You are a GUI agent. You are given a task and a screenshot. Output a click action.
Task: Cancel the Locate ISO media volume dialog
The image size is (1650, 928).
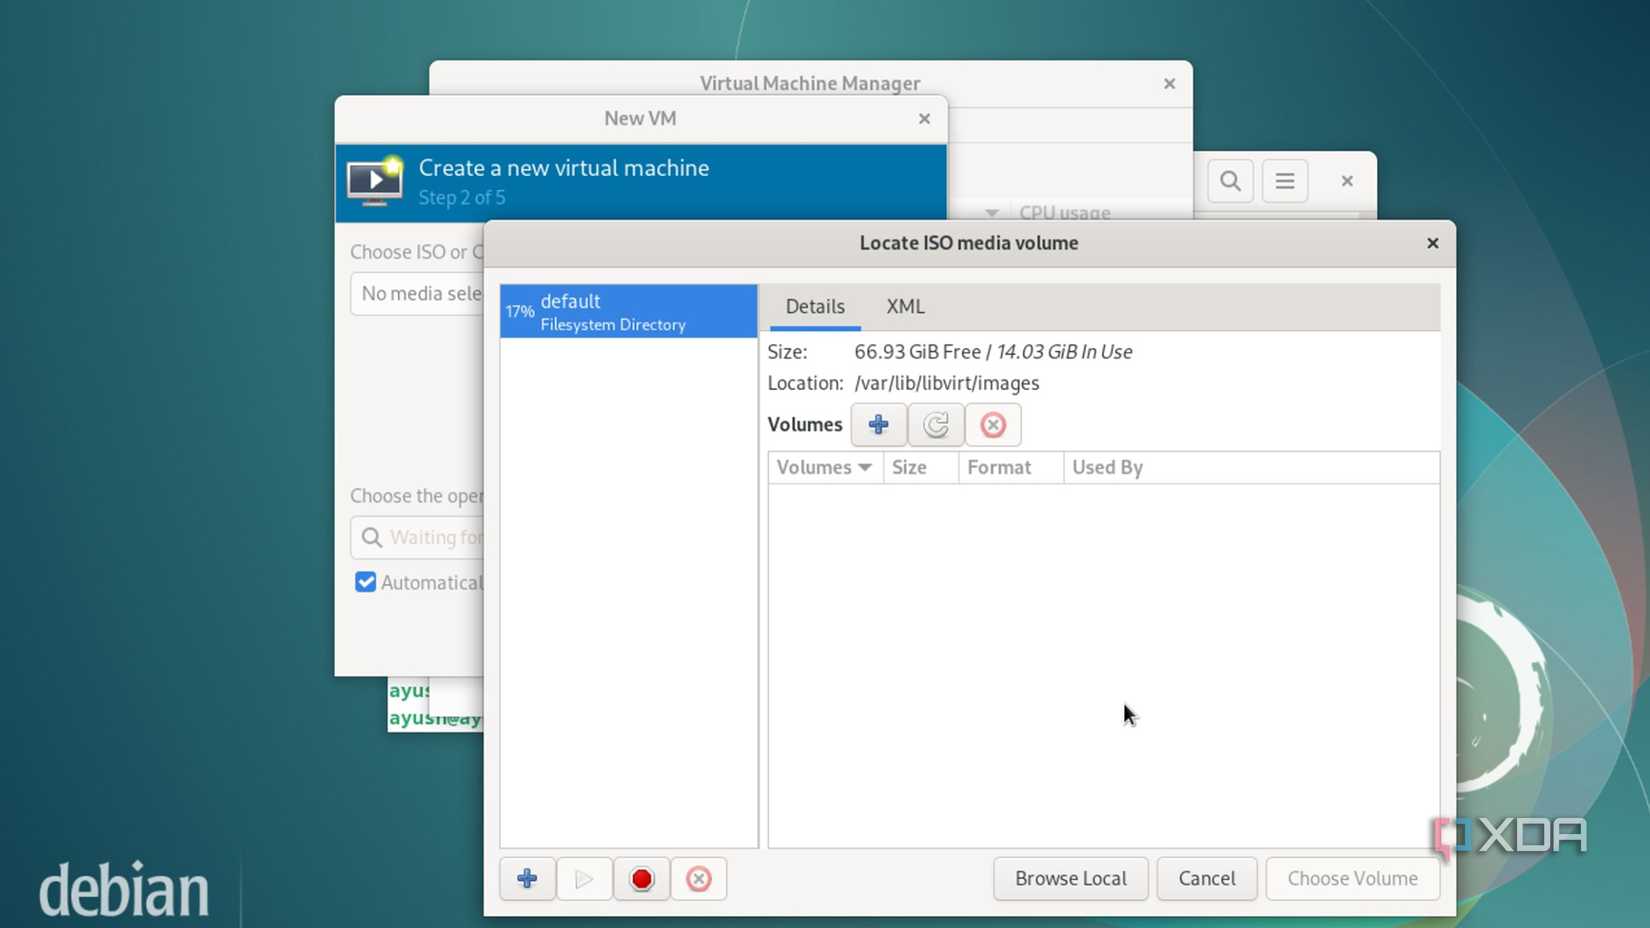click(x=1206, y=878)
